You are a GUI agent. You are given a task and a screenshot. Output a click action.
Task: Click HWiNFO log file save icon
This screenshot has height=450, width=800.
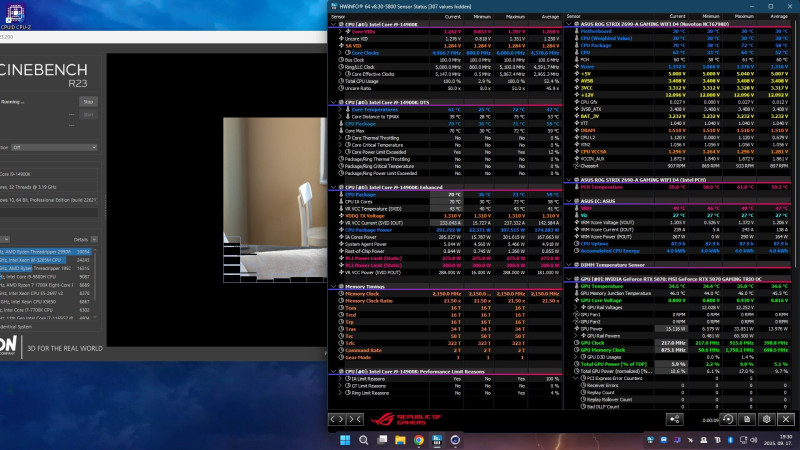(x=747, y=419)
